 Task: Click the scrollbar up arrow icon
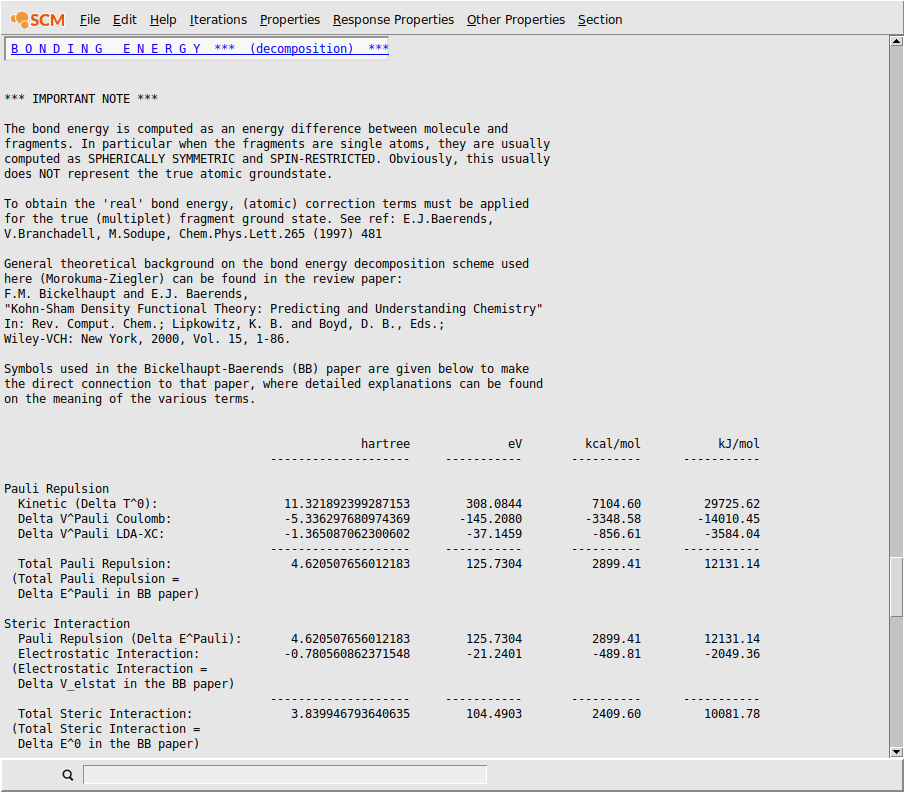tap(896, 41)
